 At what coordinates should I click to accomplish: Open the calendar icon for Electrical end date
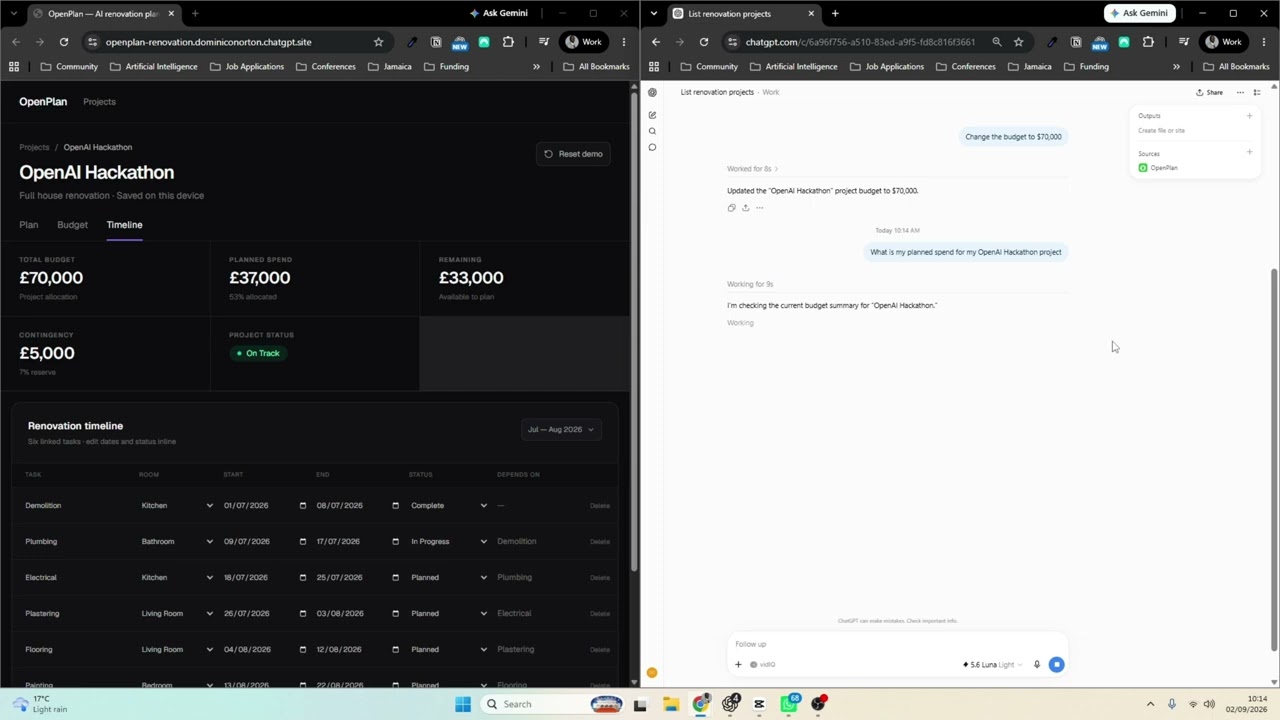click(x=395, y=578)
